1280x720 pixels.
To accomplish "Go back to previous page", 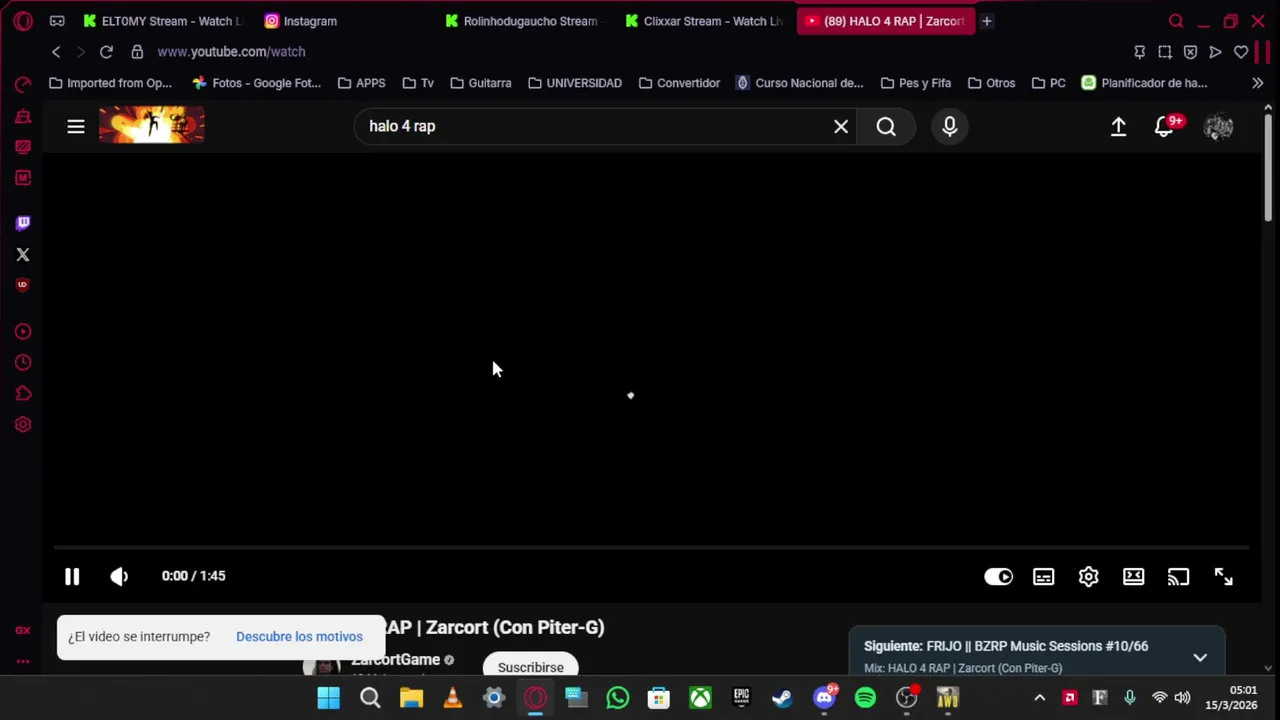I will tap(56, 52).
